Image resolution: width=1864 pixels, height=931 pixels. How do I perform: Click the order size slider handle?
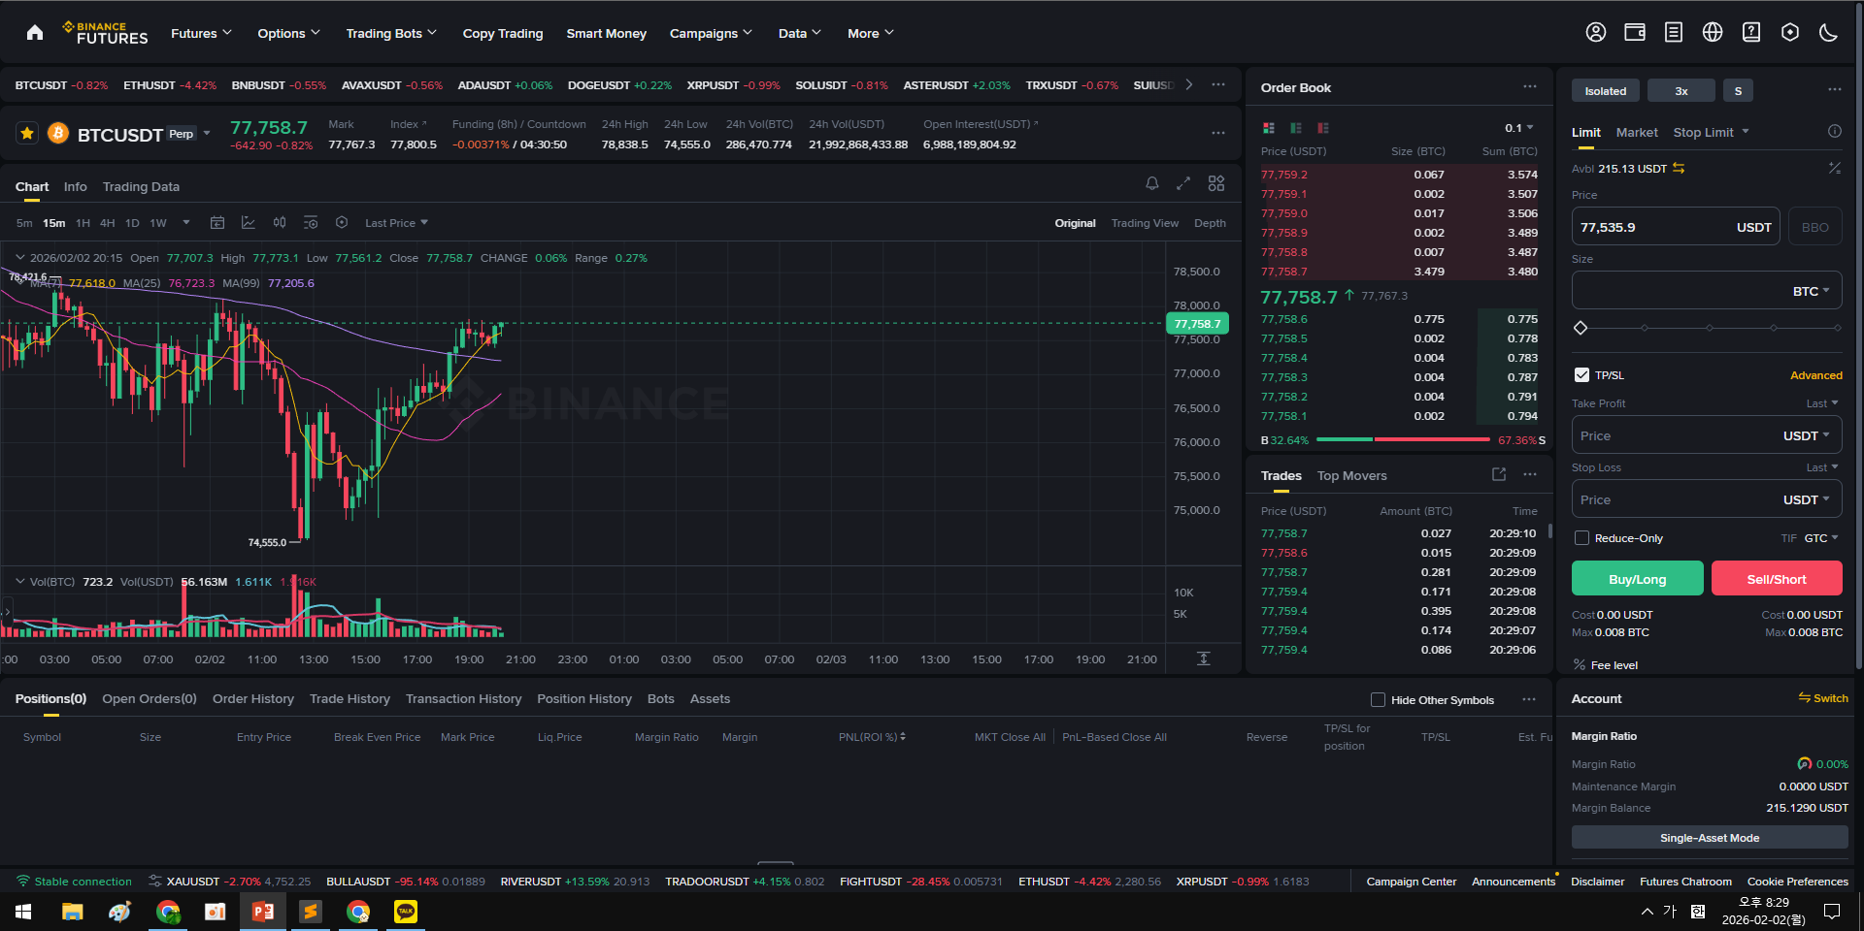tap(1580, 328)
